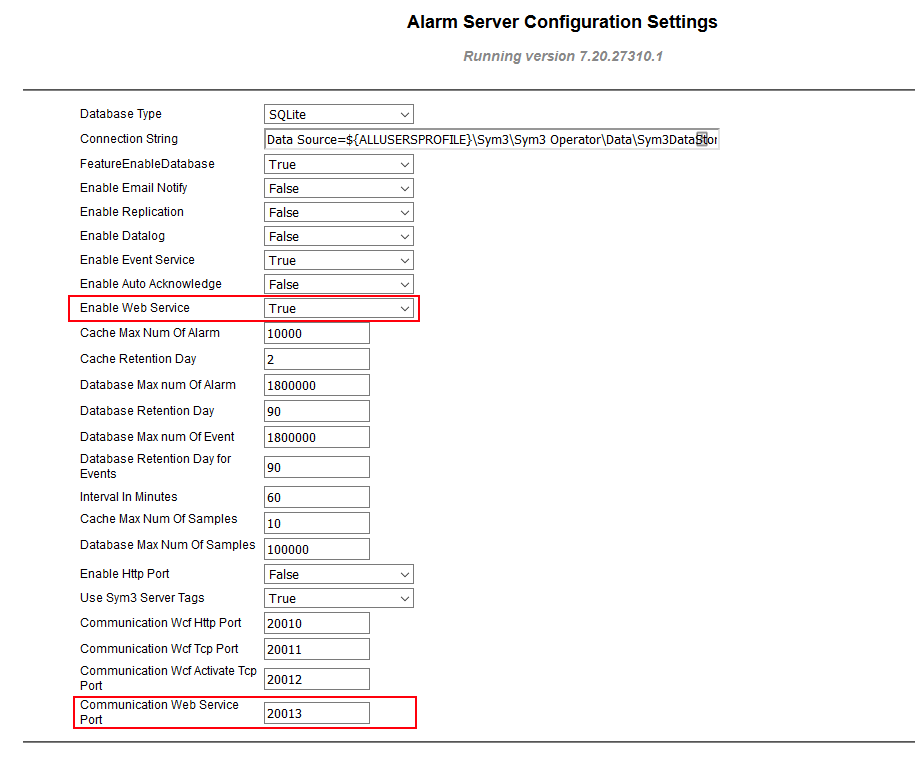Open the Enable Datalog dropdown
This screenshot has height=766, width=915.
tap(338, 236)
